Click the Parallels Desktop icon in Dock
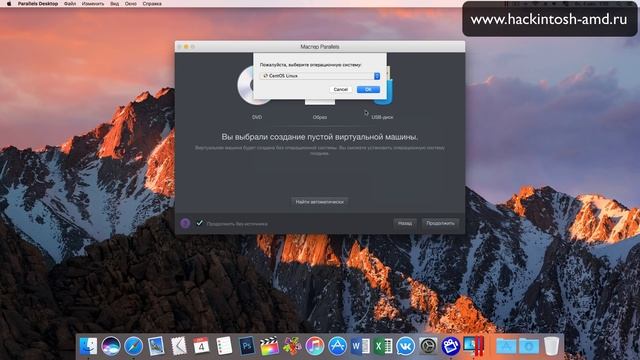The height and width of the screenshot is (360, 640). 473,346
